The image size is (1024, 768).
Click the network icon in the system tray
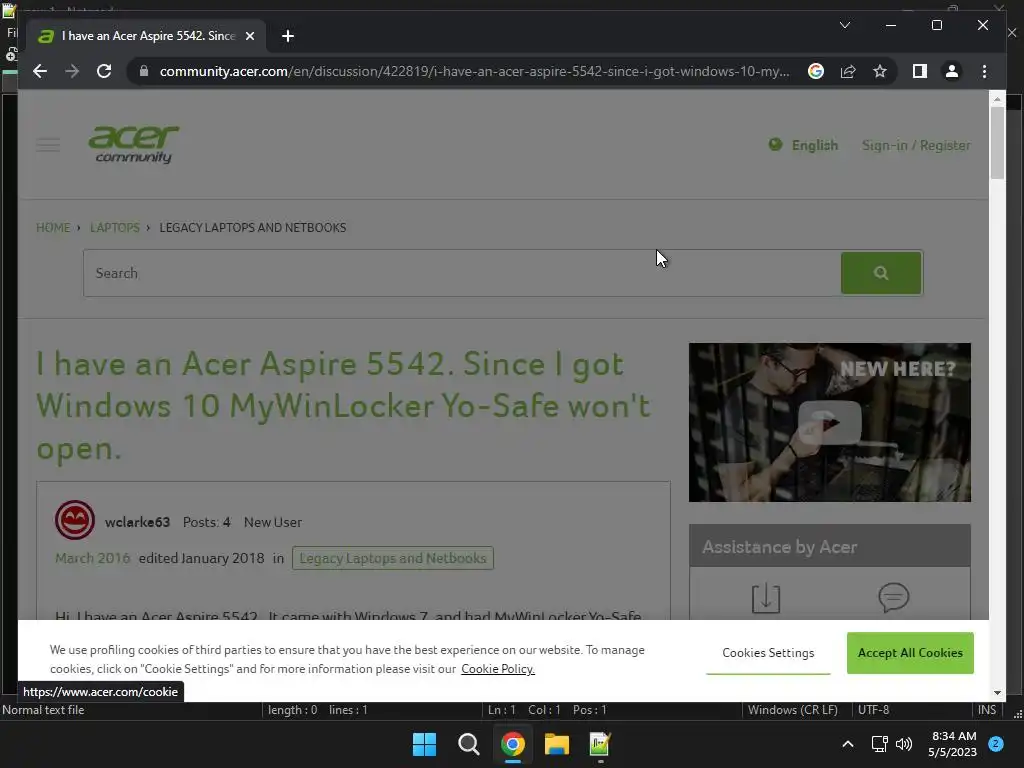click(879, 744)
